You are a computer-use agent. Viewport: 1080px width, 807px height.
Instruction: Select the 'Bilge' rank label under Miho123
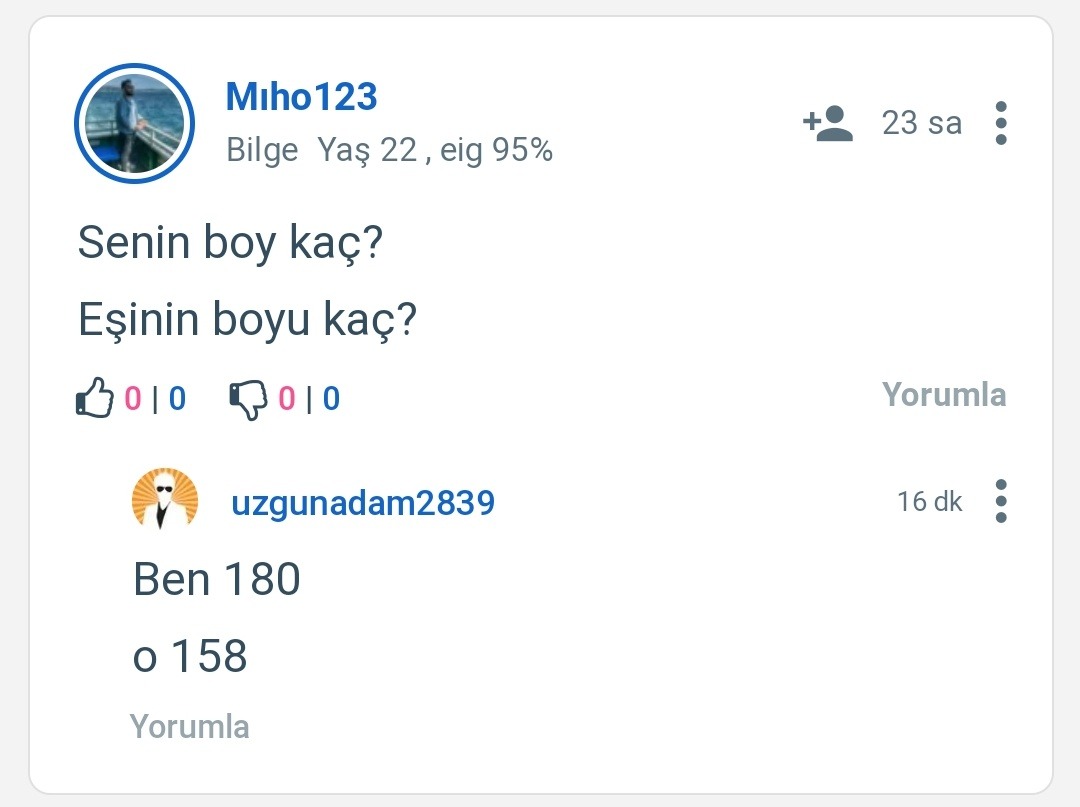[x=262, y=150]
